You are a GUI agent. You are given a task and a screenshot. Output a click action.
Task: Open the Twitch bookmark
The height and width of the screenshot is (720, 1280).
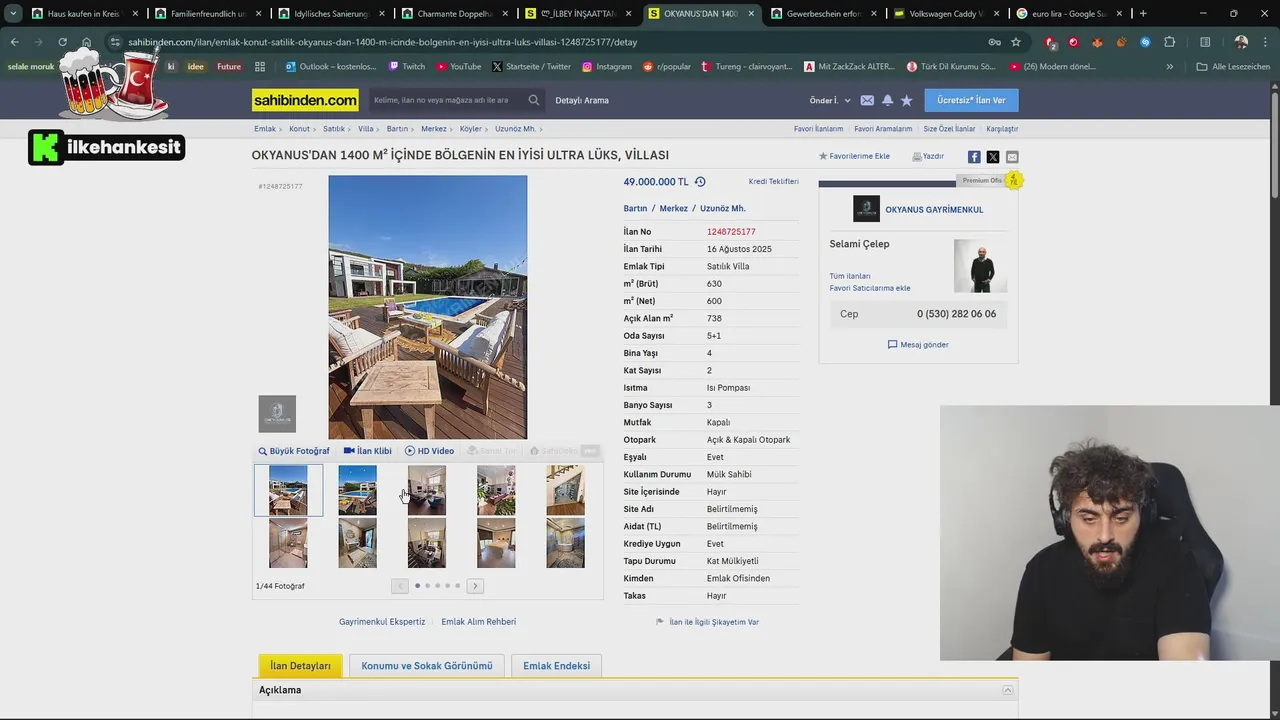(406, 66)
